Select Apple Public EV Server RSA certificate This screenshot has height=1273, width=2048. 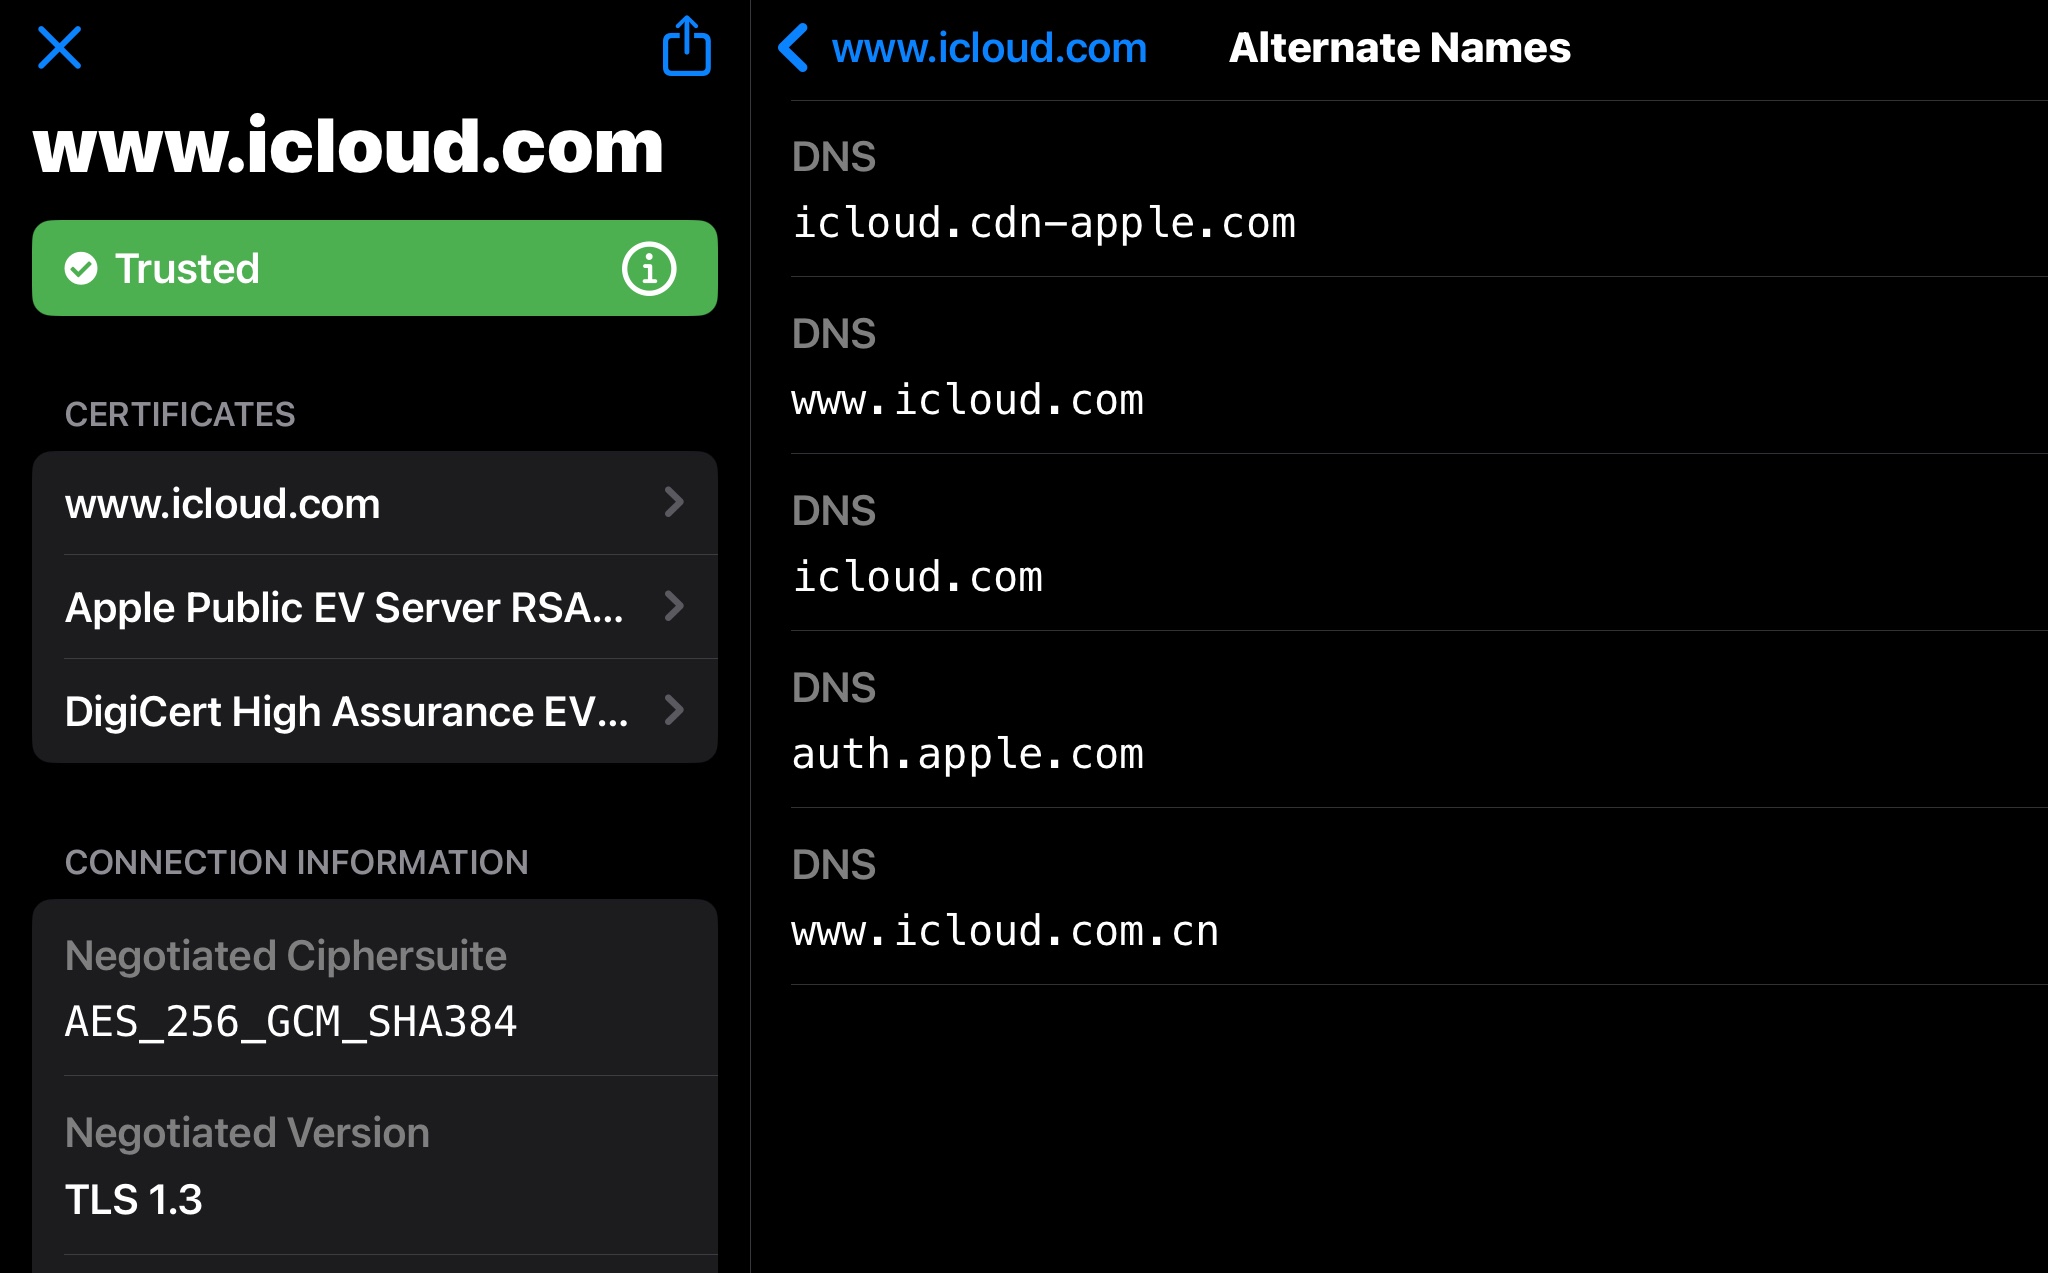344,607
